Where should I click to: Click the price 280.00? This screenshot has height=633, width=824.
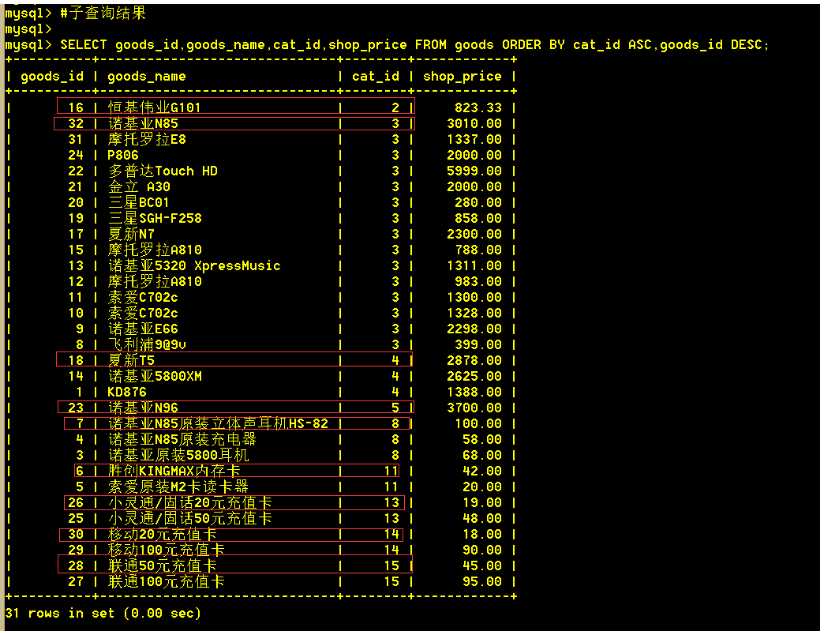pos(478,202)
